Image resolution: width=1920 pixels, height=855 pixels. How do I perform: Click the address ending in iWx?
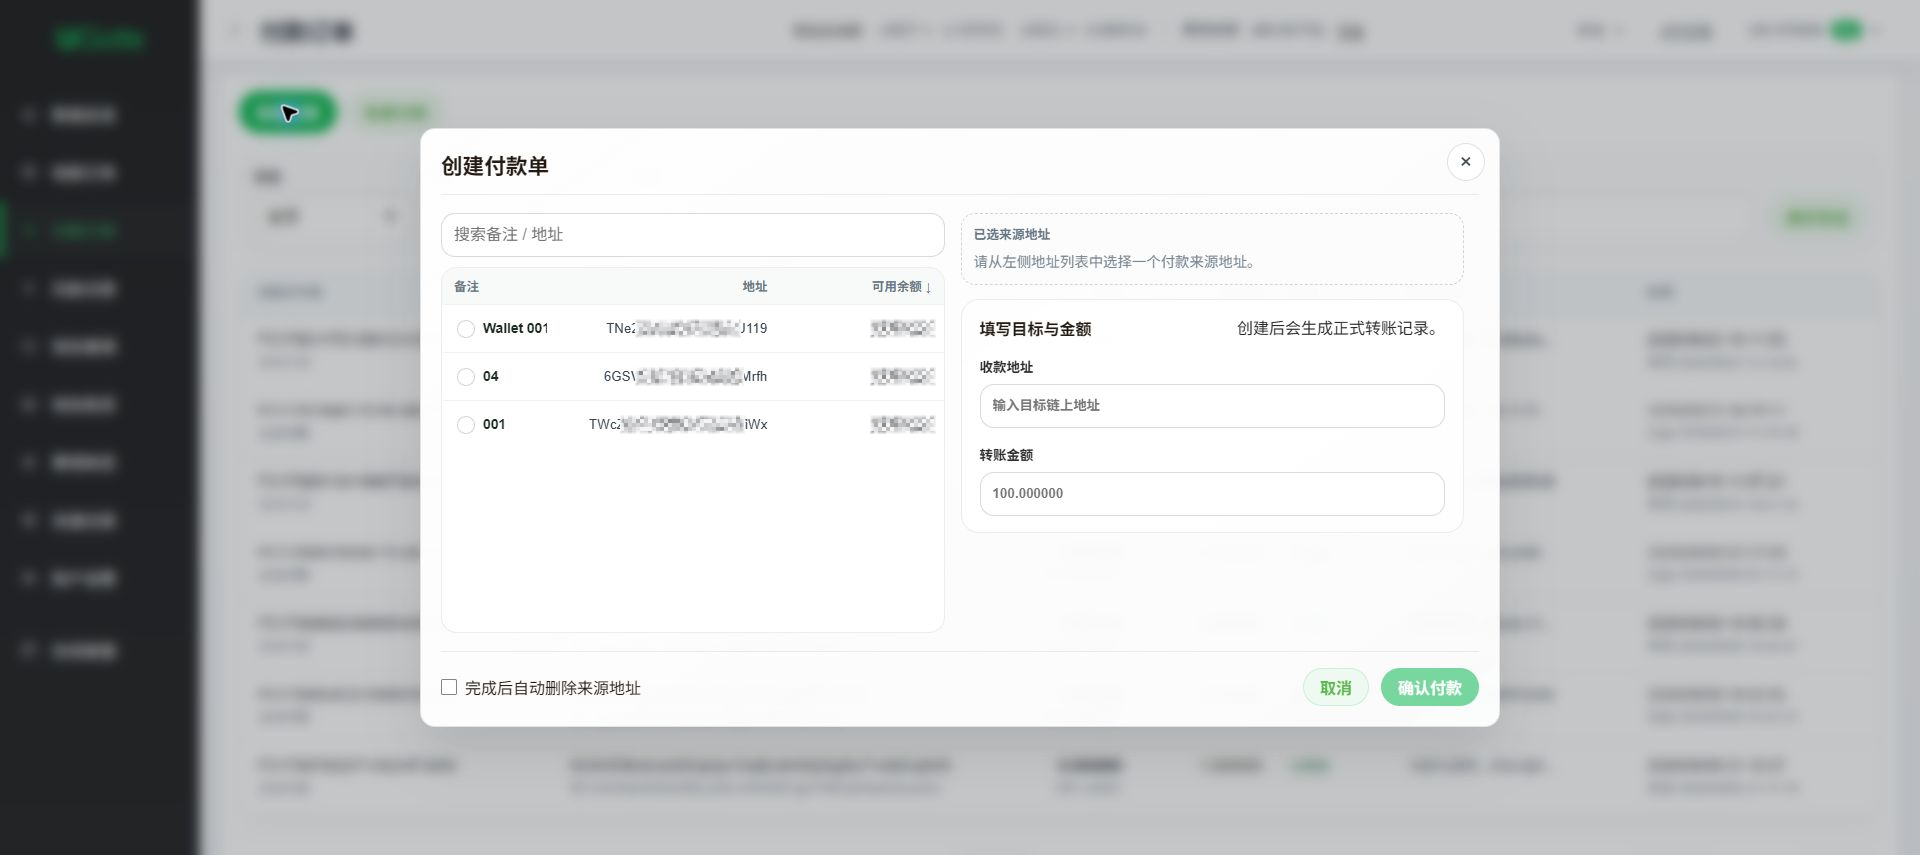tap(678, 425)
